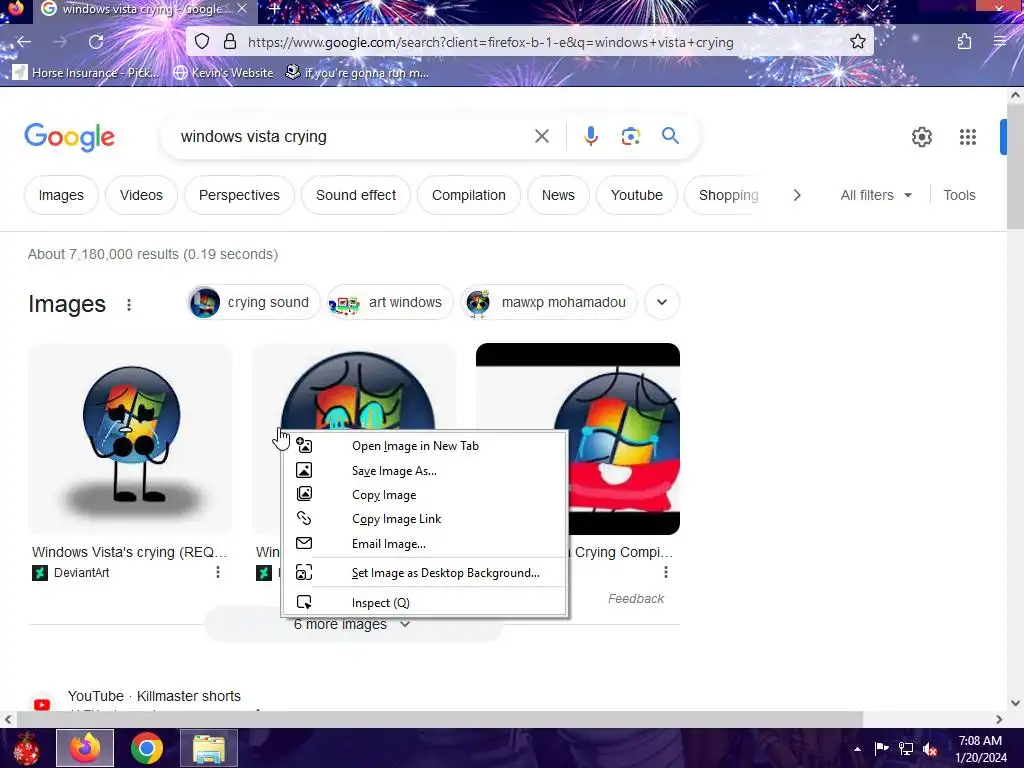Select Copy Image from context menu
The width and height of the screenshot is (1024, 768).
[424, 495]
